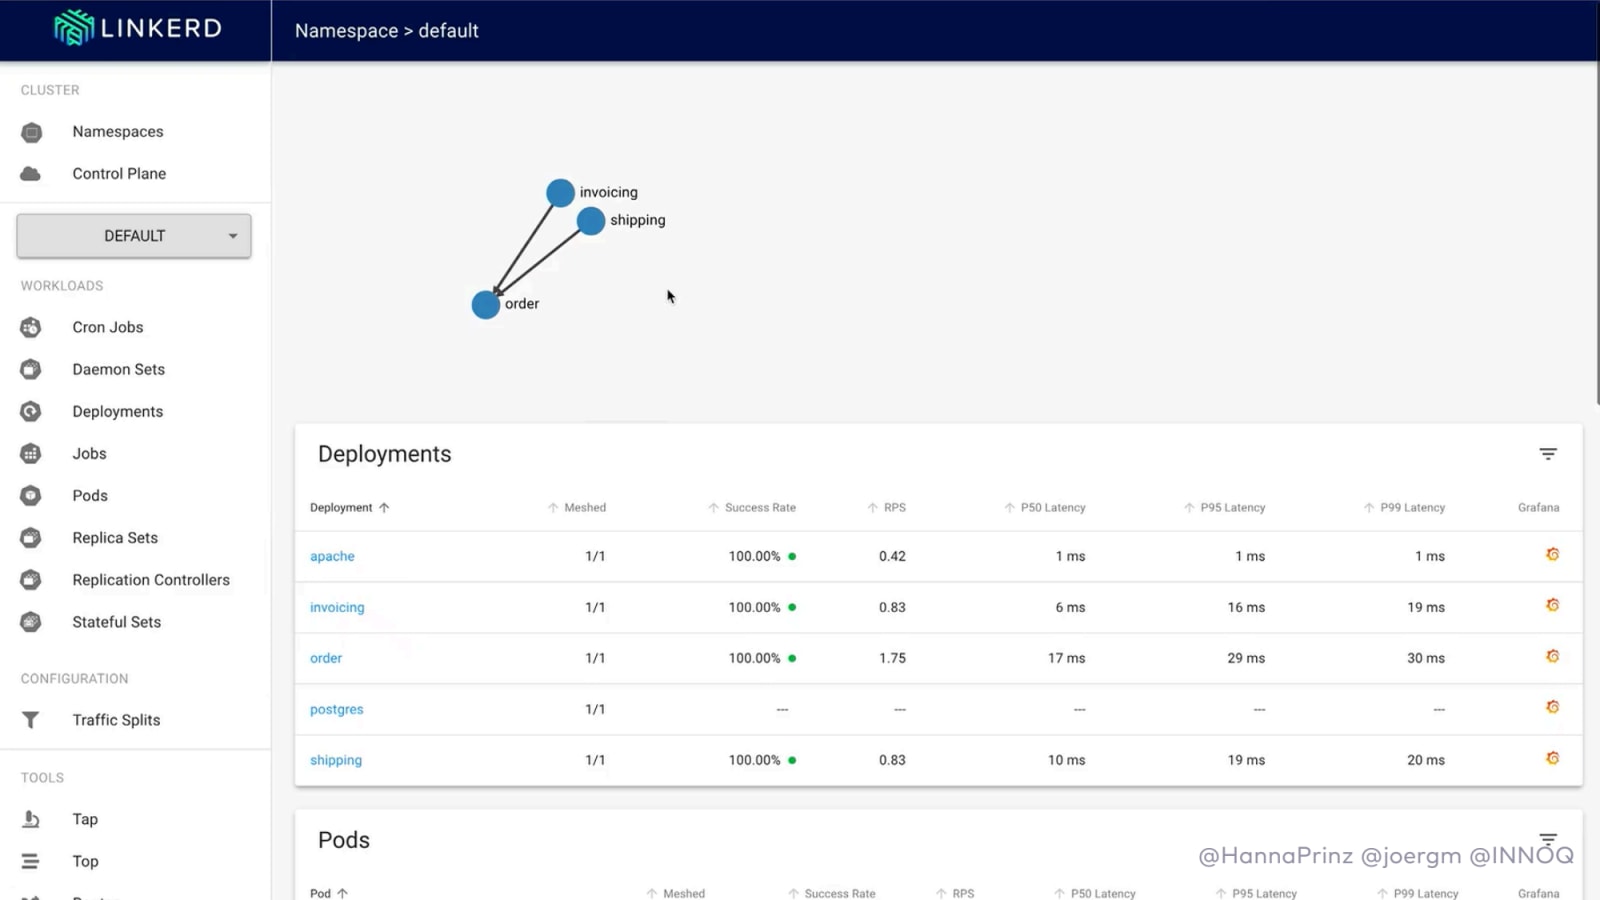This screenshot has width=1600, height=900.
Task: Click the page vertical scrollbar
Action: (1596, 232)
